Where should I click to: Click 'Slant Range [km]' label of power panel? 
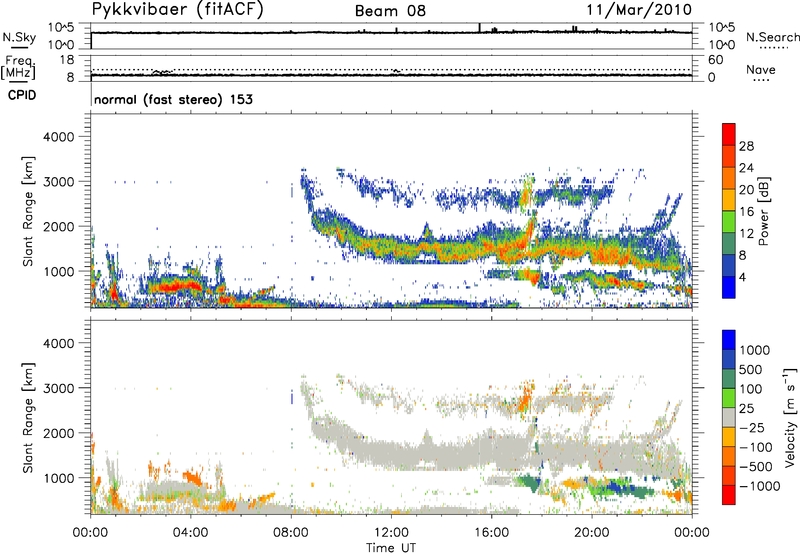pyautogui.click(x=28, y=211)
